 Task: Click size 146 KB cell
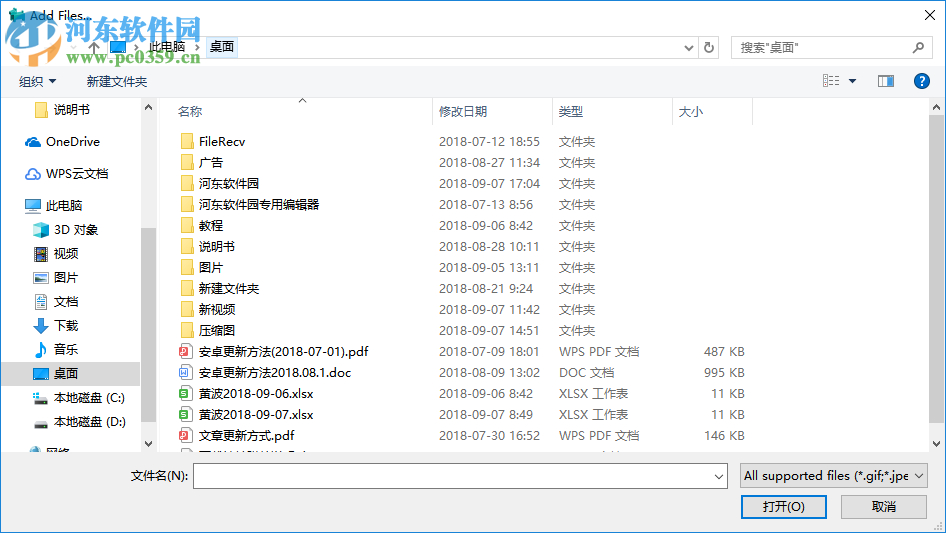coord(724,436)
